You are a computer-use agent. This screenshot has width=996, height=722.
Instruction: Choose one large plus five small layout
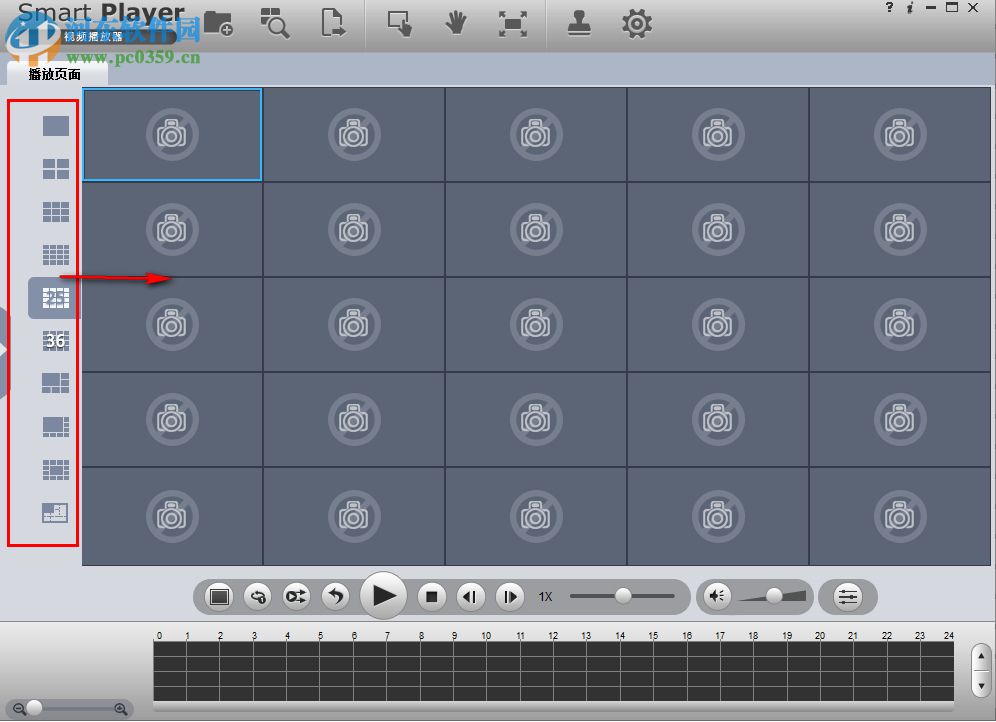[x=56, y=383]
